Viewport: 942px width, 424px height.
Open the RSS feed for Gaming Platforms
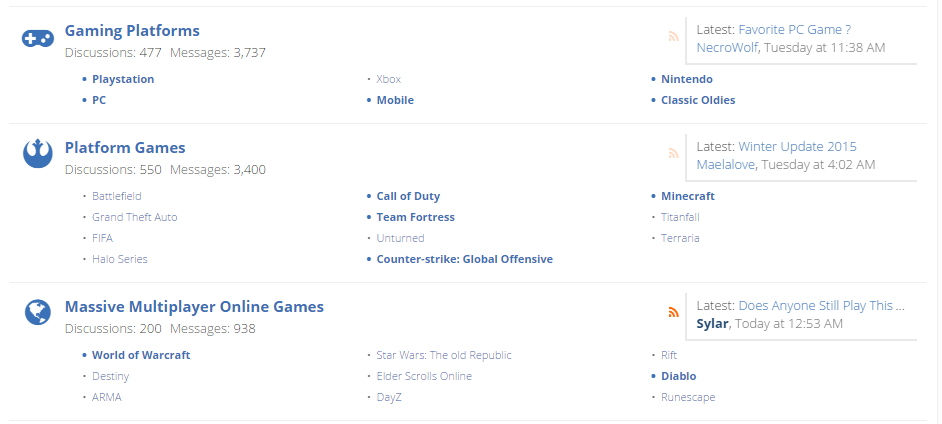pyautogui.click(x=673, y=37)
